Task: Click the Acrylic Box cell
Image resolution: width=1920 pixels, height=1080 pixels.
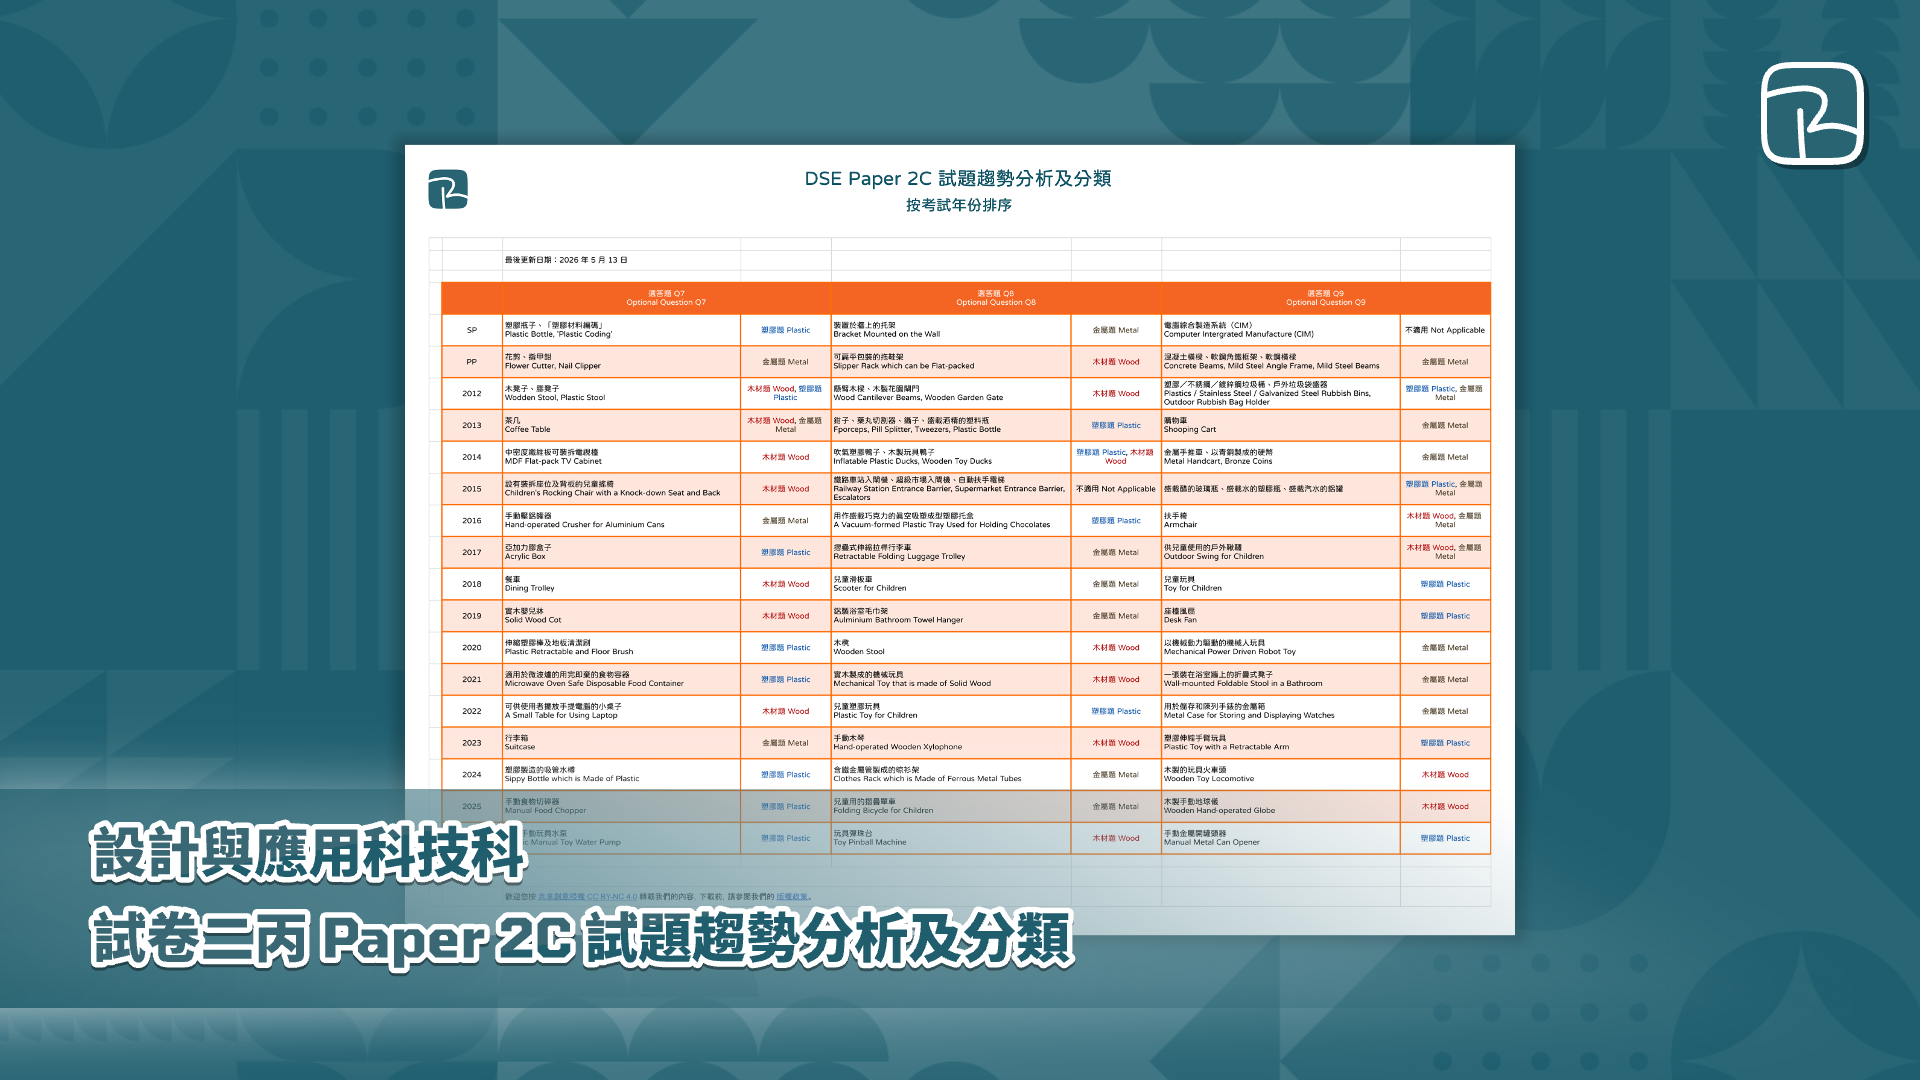Action: click(x=621, y=552)
